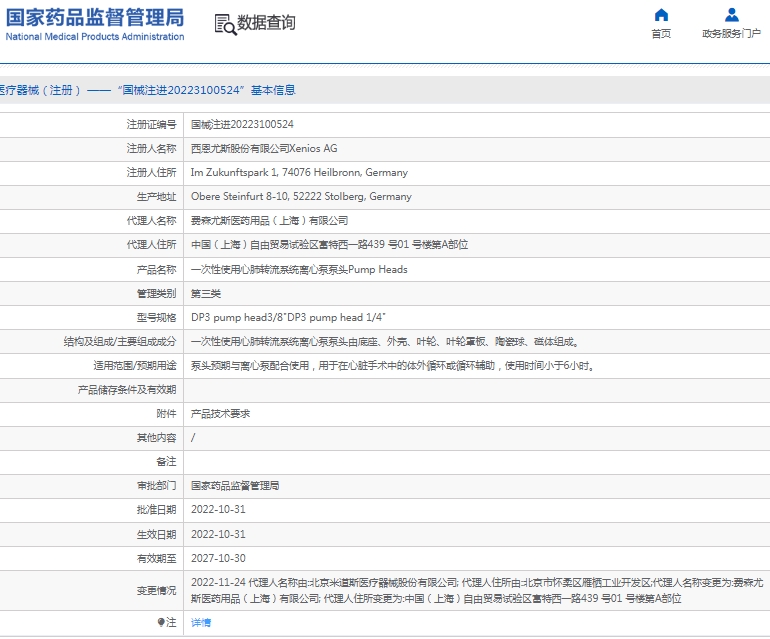
Task: Open the 详情 link
Action: (201, 622)
